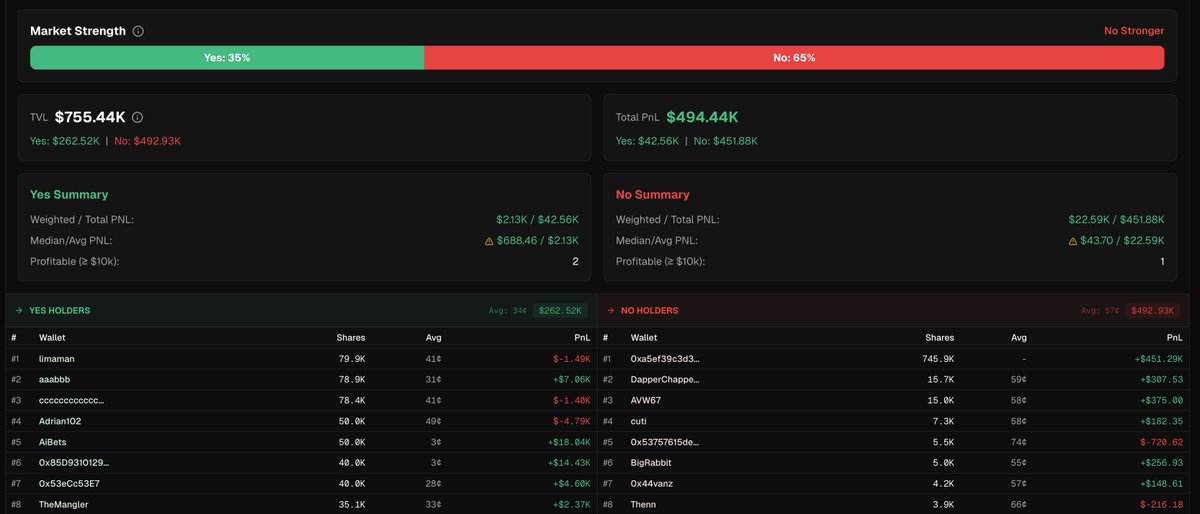Click the $22.59K / $451.88K weighted PNL value

[1116, 219]
